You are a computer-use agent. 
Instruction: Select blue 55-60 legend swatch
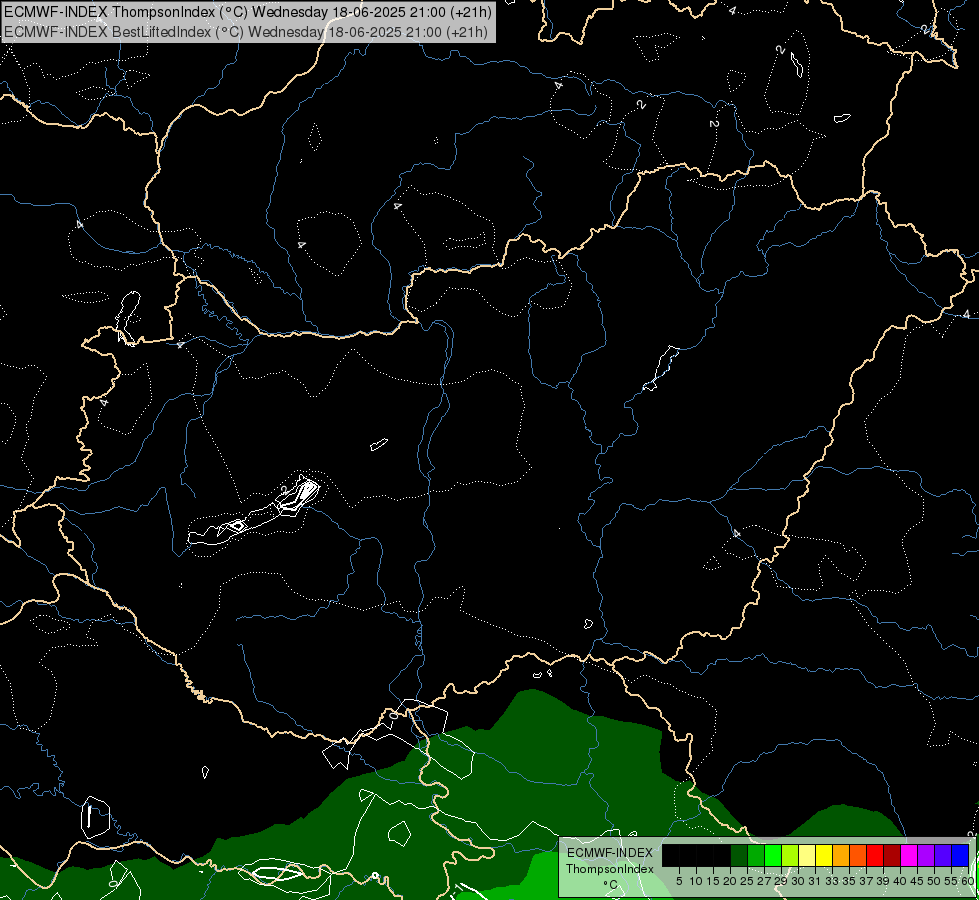960,856
